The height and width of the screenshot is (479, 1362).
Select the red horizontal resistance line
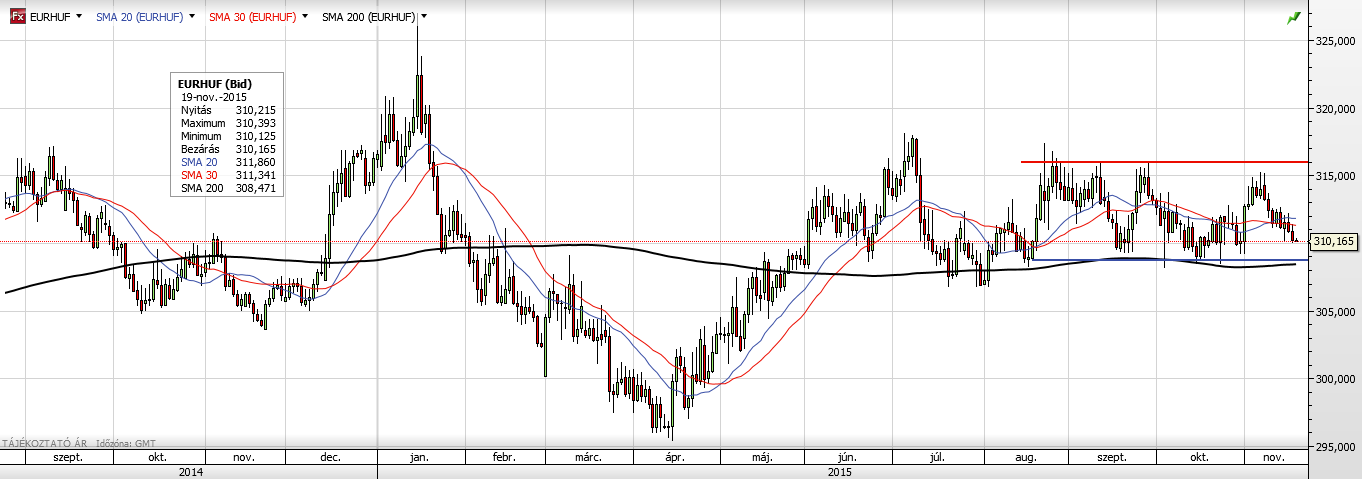(1164, 161)
